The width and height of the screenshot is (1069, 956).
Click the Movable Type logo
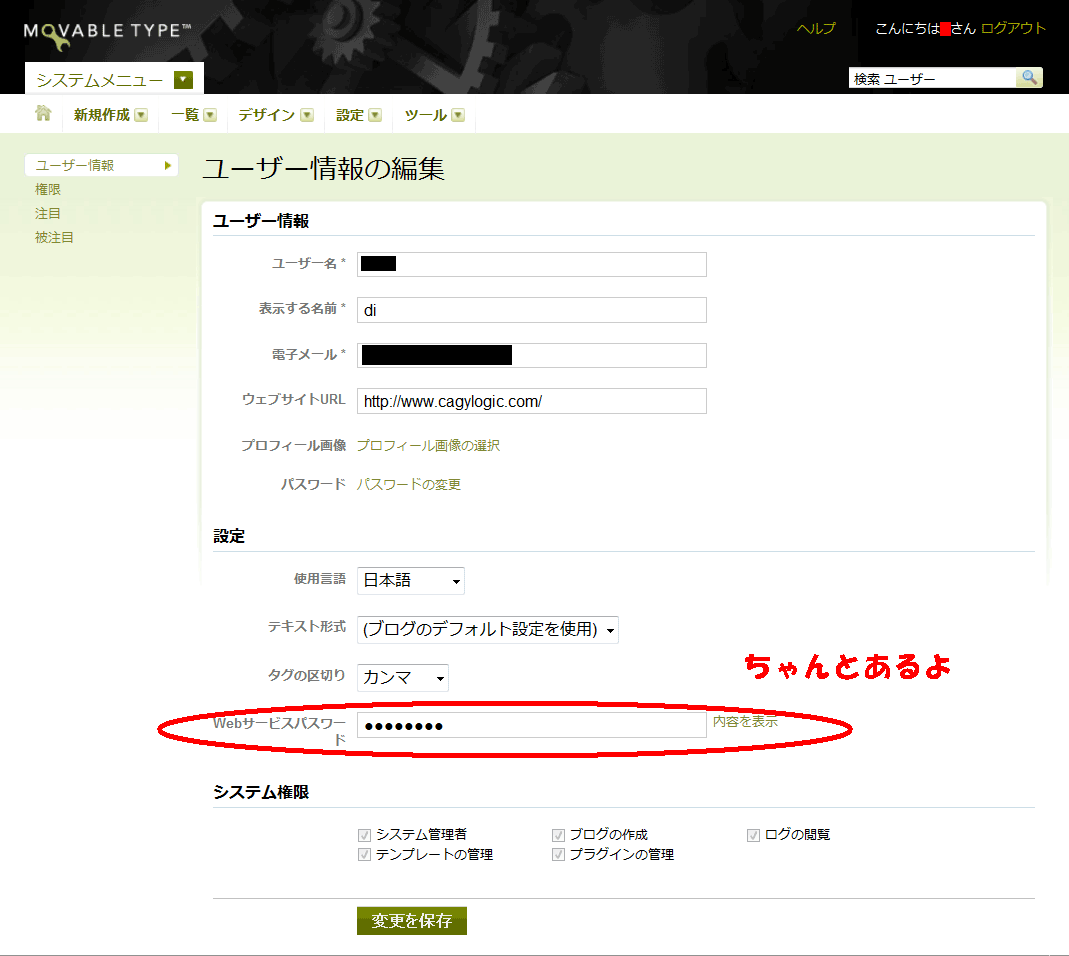point(107,31)
